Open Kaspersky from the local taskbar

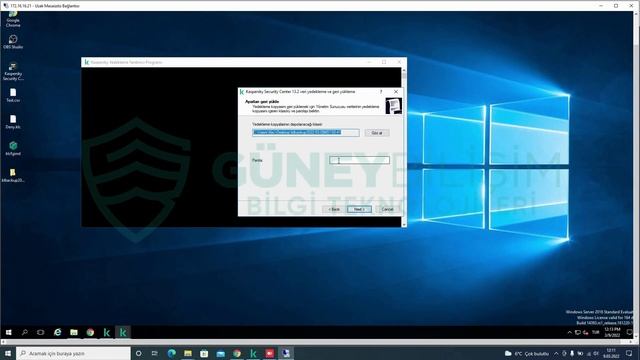[253, 353]
